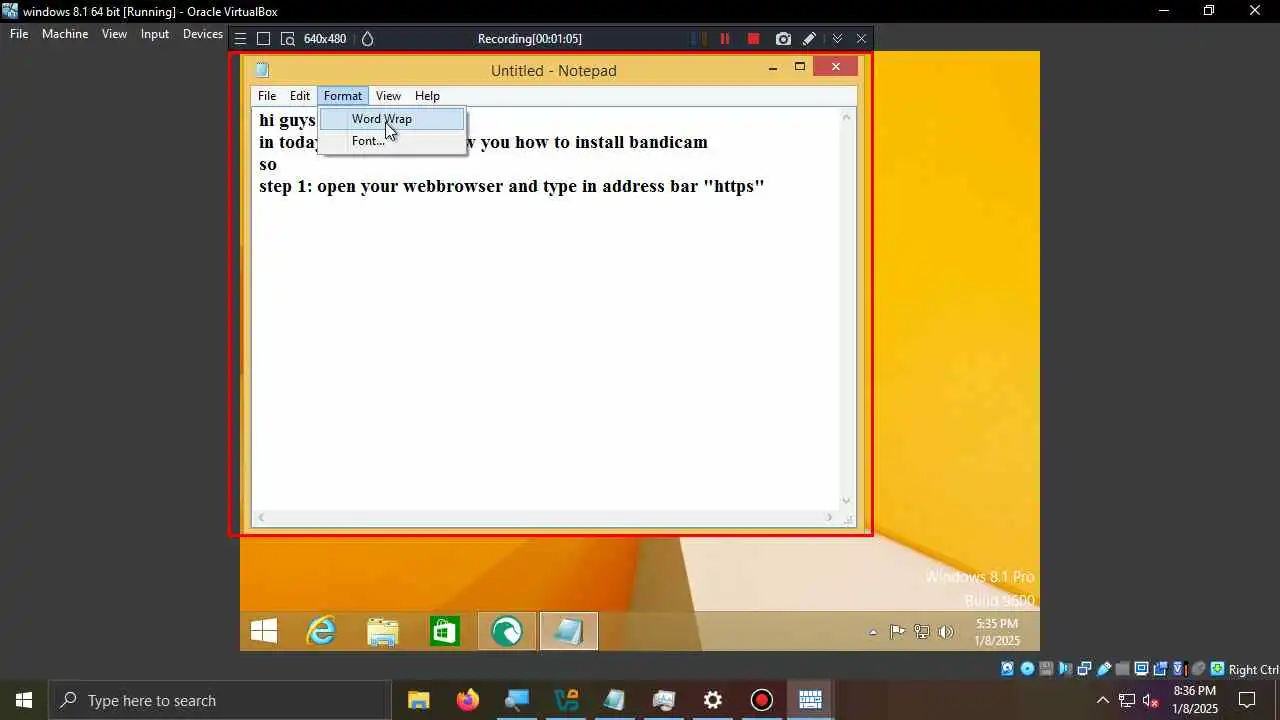Screen dimensions: 1280x720
Task: Launch Internet Explorer from the guest taskbar
Action: click(321, 632)
